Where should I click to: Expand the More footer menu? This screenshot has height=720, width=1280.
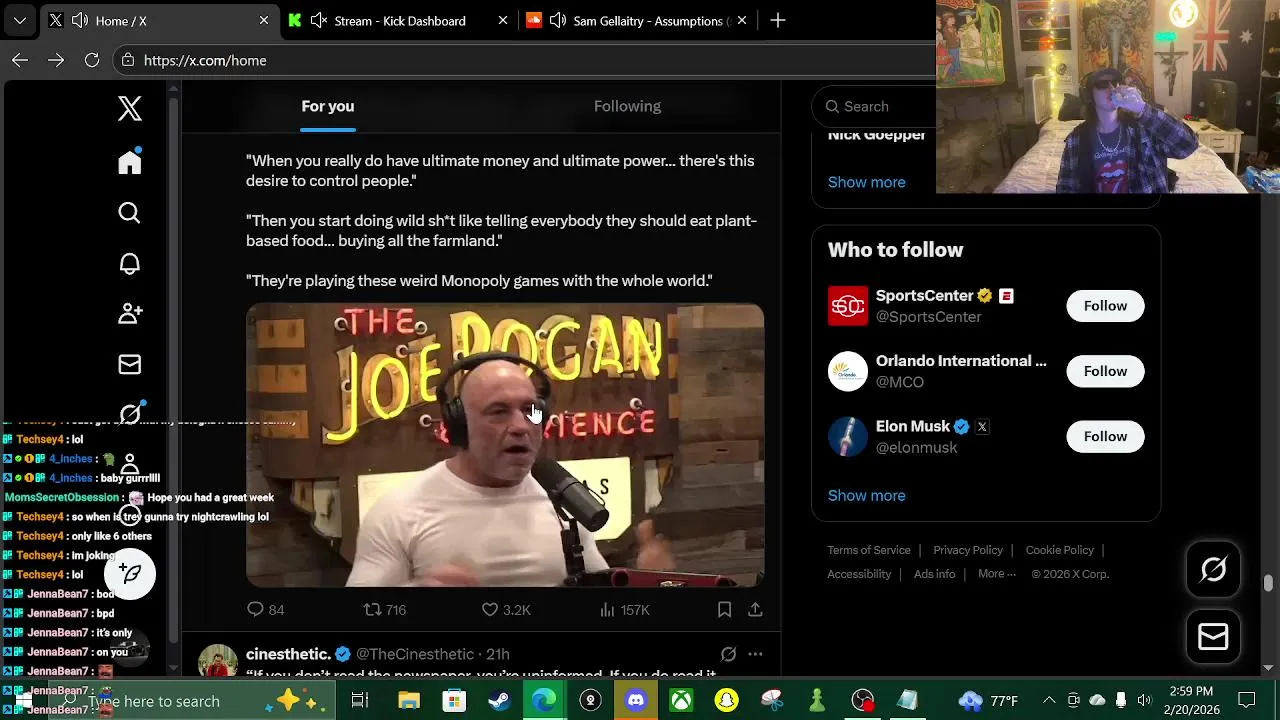(x=997, y=574)
